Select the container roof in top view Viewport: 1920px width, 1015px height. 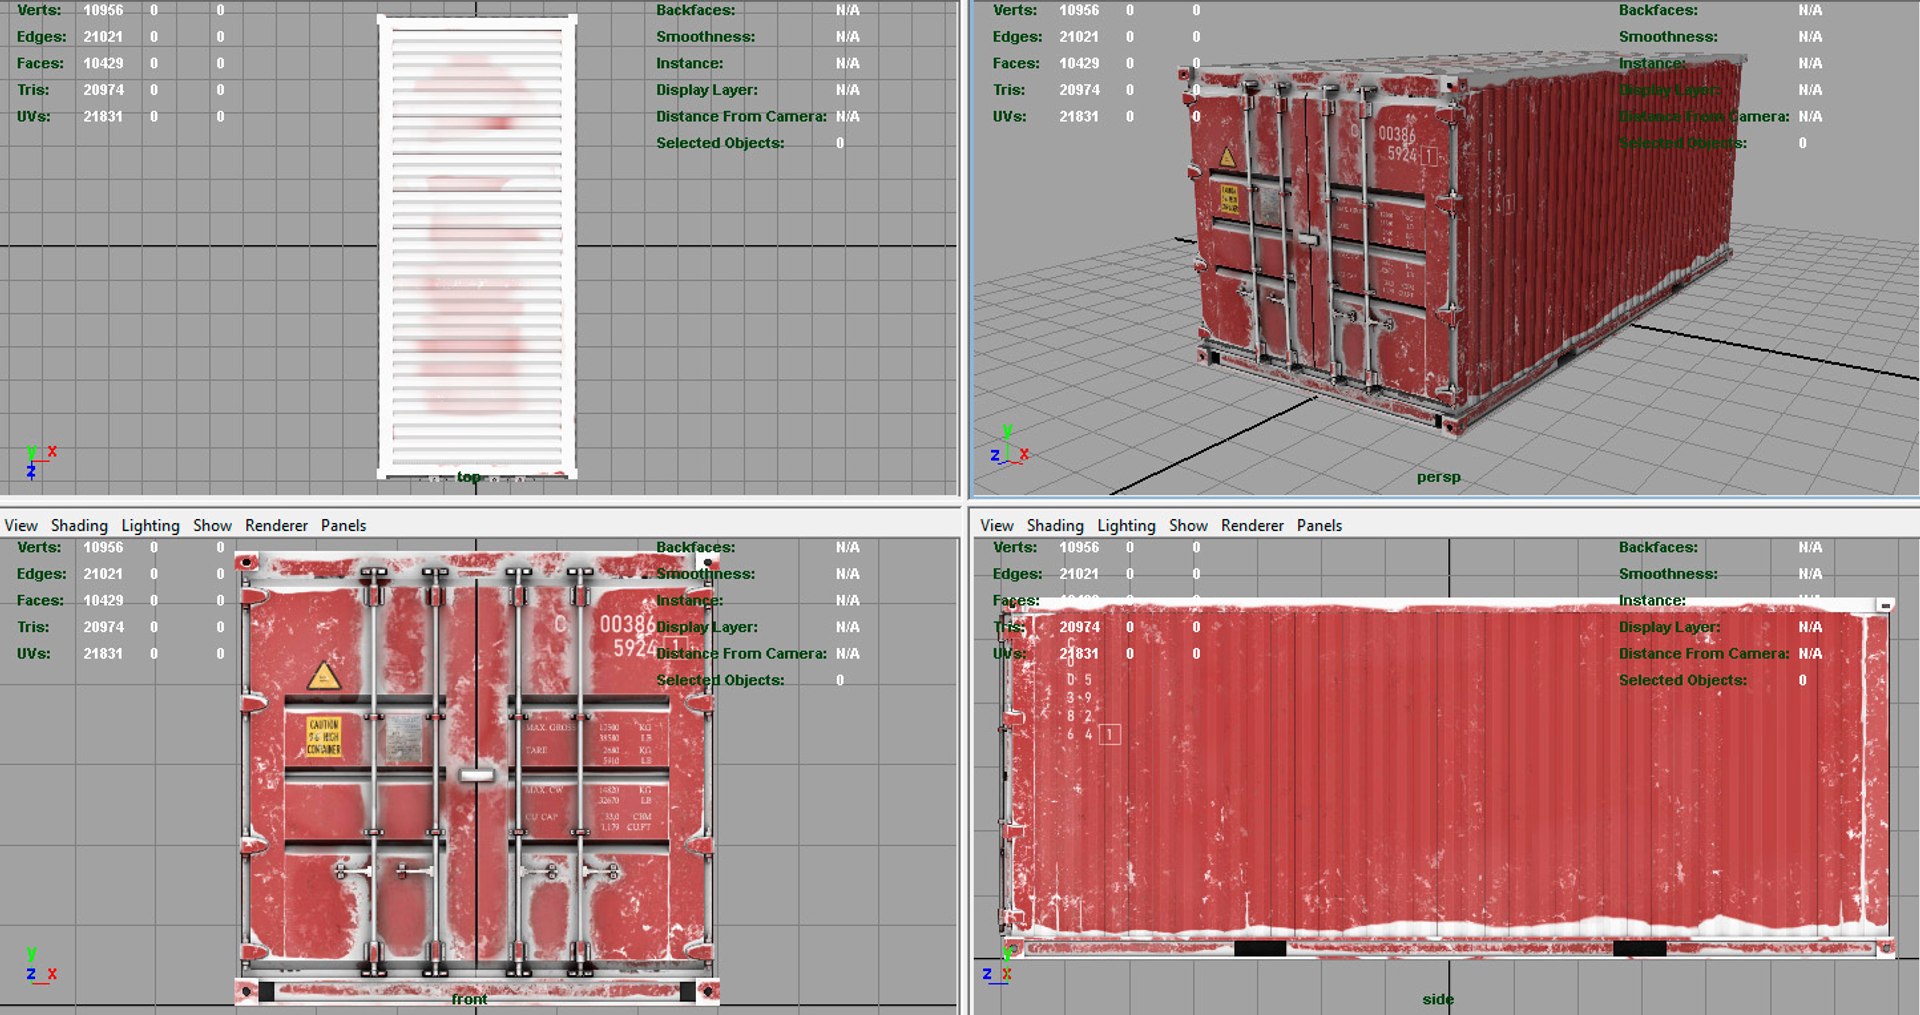(x=476, y=245)
